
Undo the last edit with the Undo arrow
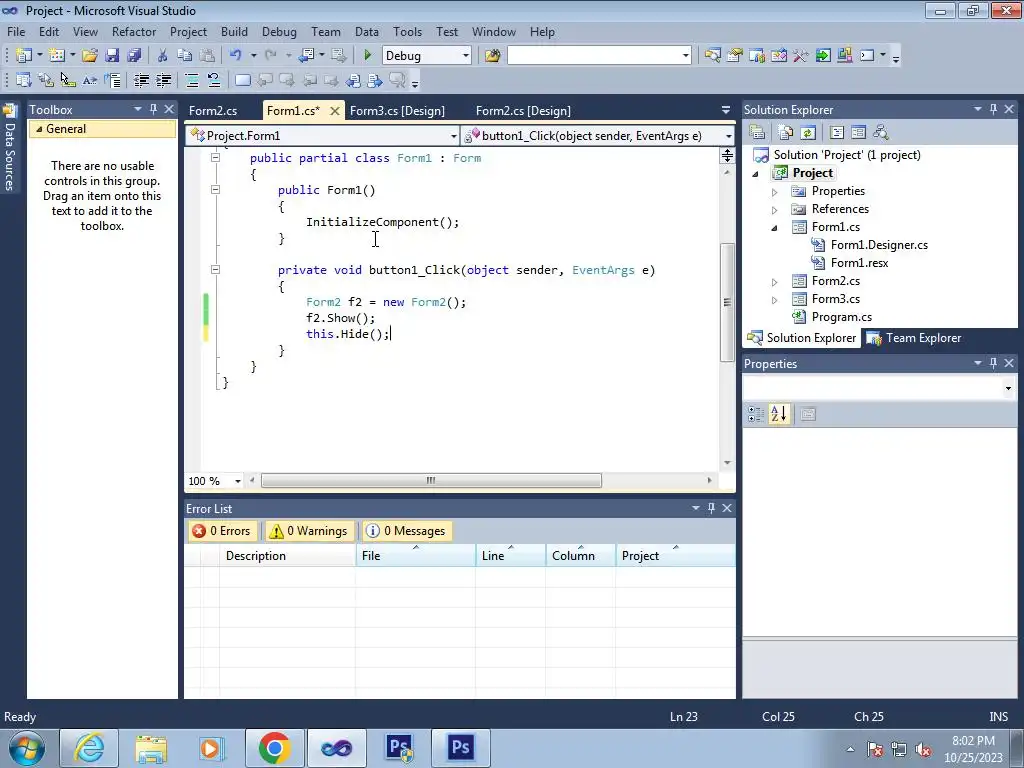[x=236, y=56]
